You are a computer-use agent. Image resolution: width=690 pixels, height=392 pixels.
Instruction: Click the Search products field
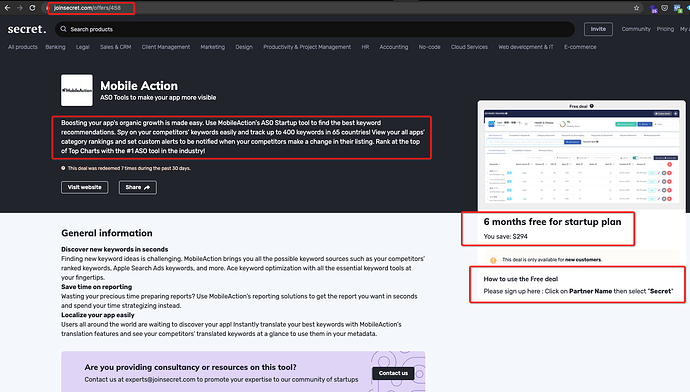pyautogui.click(x=315, y=29)
